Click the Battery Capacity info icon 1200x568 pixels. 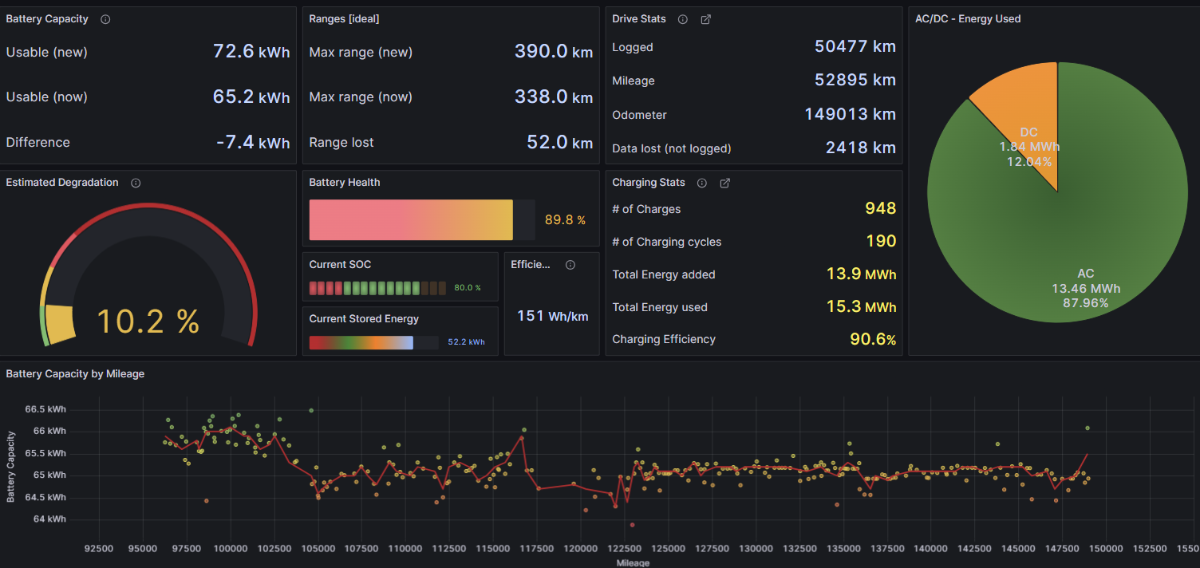106,19
